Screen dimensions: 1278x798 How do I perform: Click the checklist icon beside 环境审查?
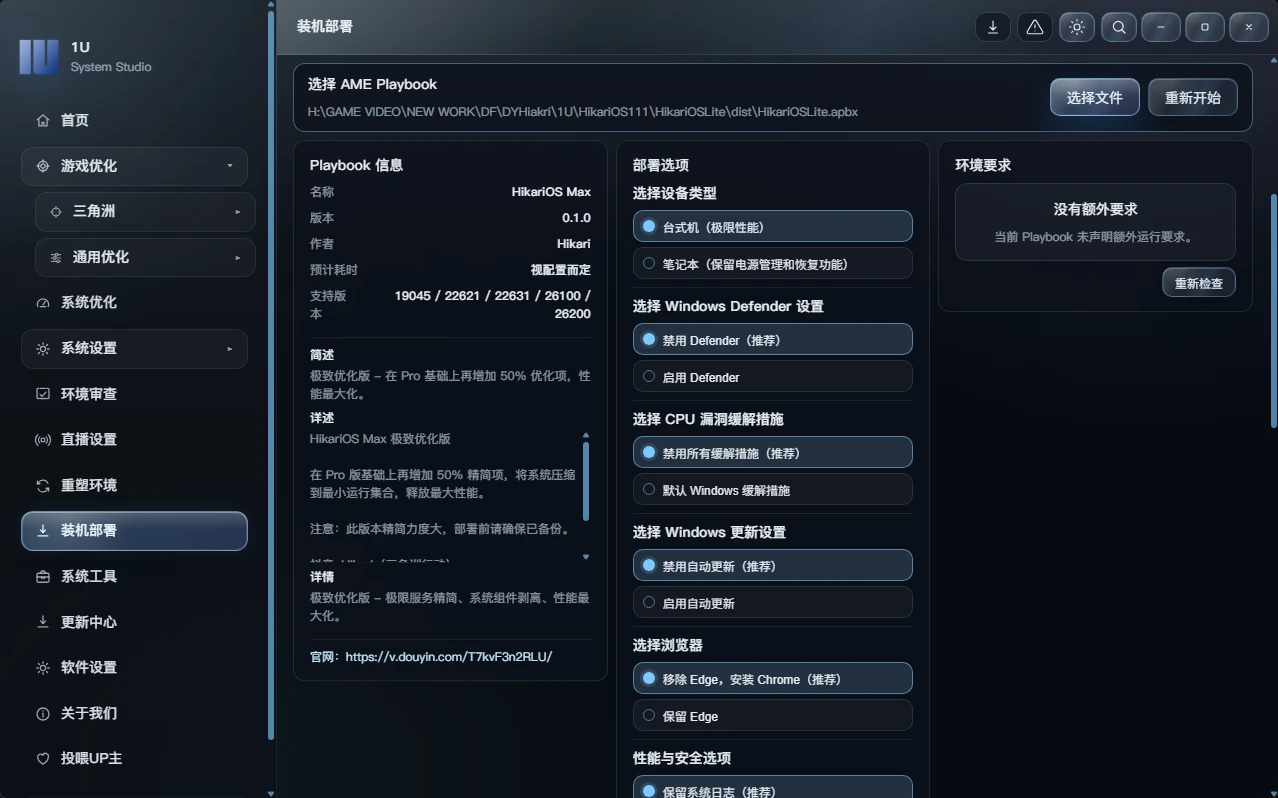pos(43,394)
